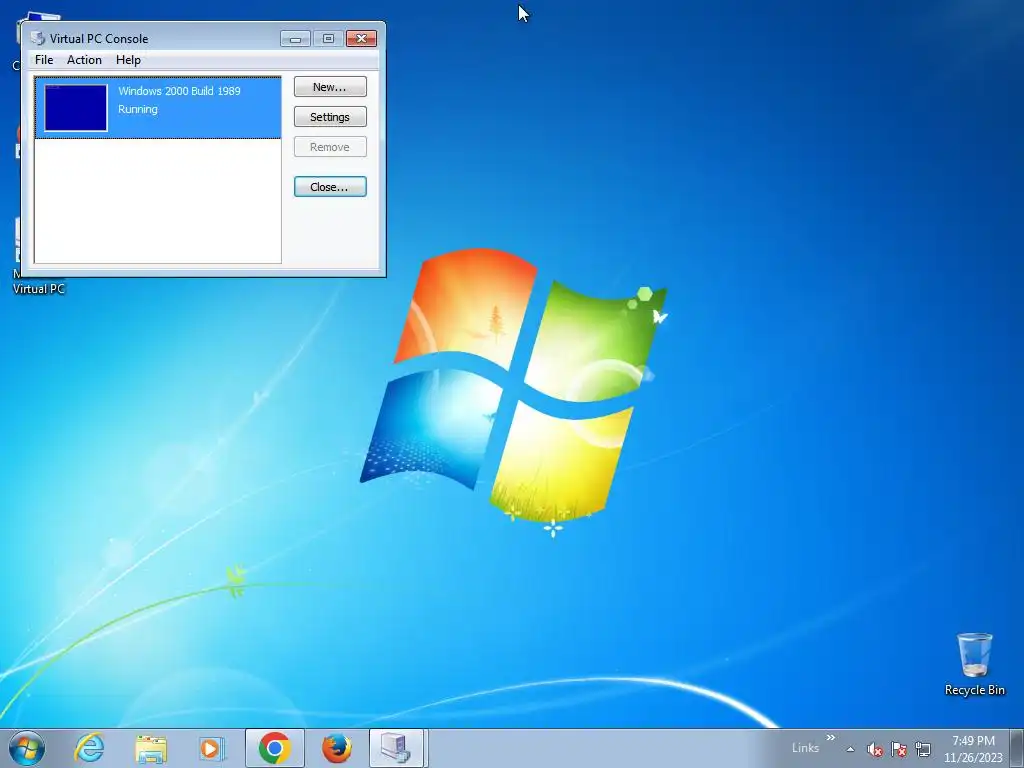
Task: Select the 'Windows 2000 Build 1989' machine name
Action: pos(179,91)
